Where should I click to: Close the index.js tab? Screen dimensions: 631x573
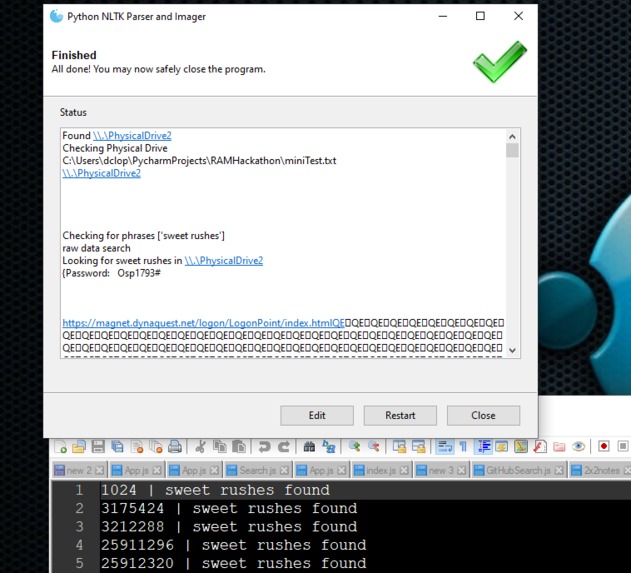(404, 470)
